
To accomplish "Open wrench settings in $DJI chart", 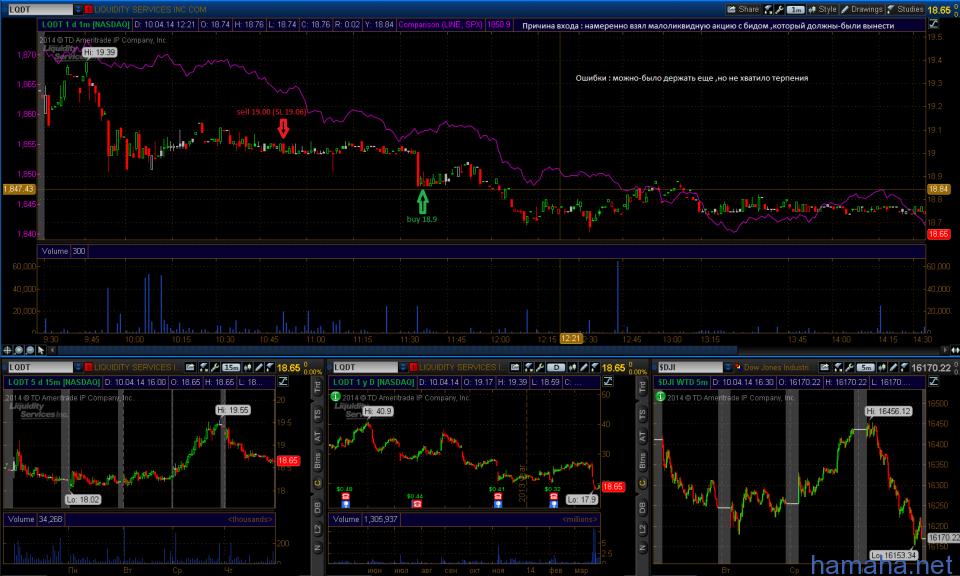I will [849, 367].
